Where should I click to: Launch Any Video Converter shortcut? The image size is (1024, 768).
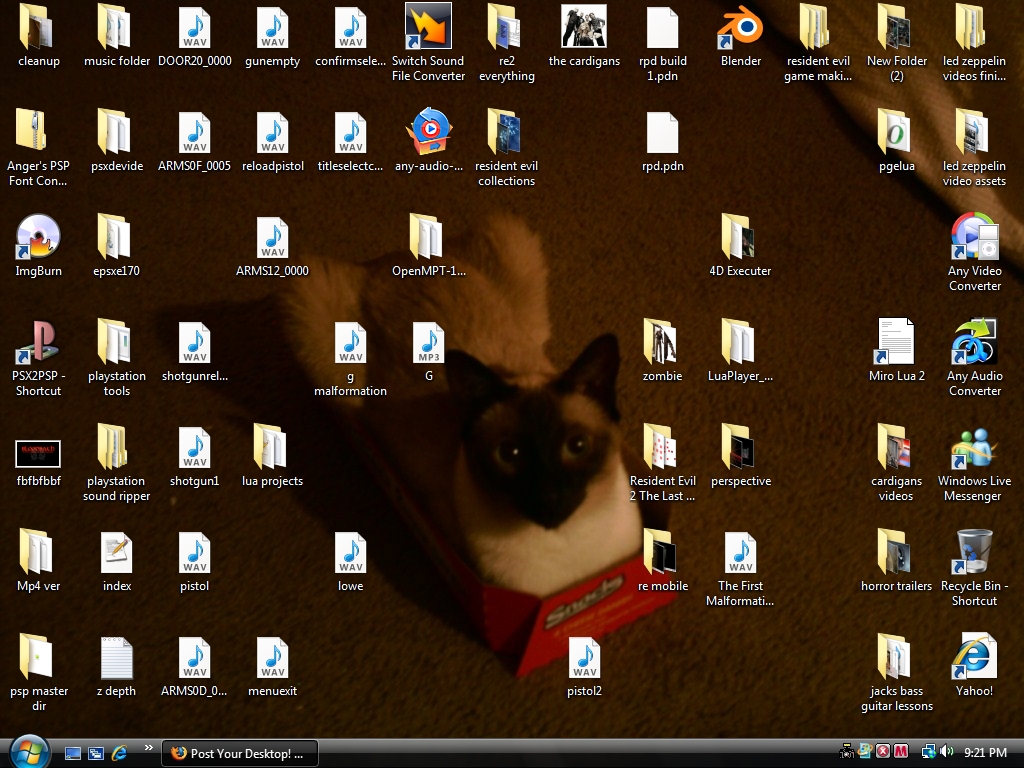[x=974, y=238]
